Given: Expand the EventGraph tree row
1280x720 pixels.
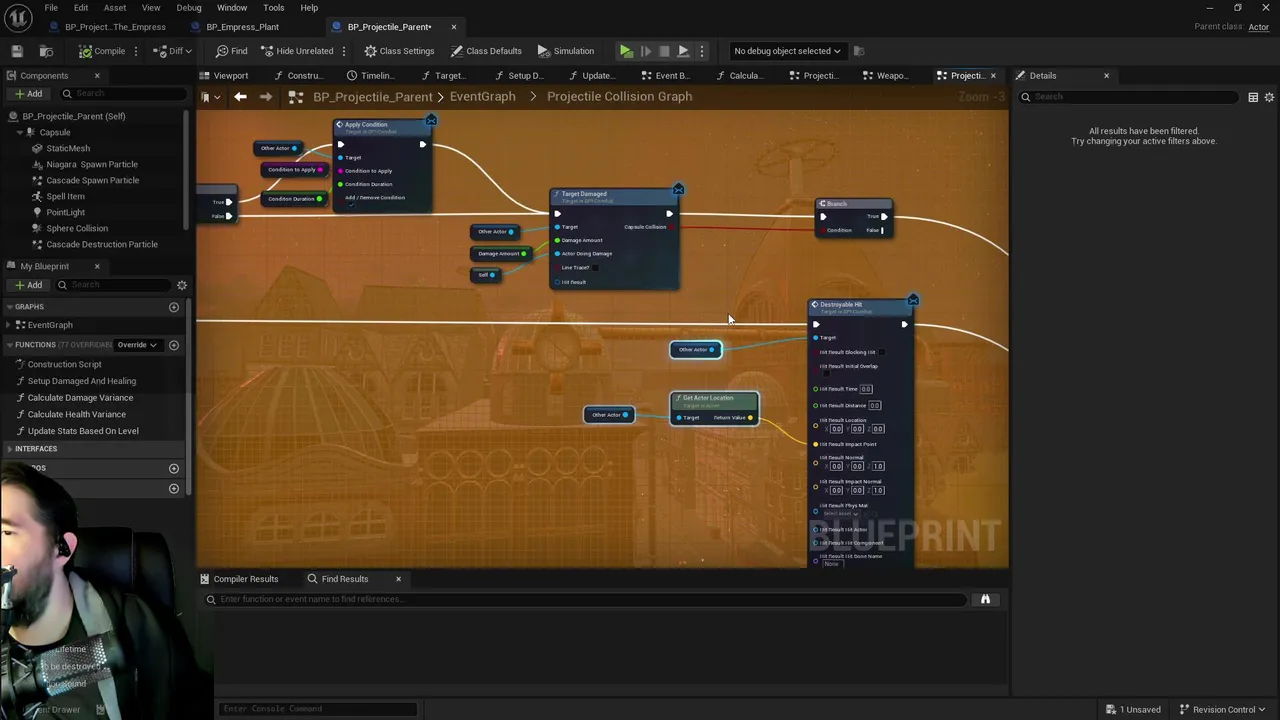Looking at the screenshot, I should coord(8,325).
